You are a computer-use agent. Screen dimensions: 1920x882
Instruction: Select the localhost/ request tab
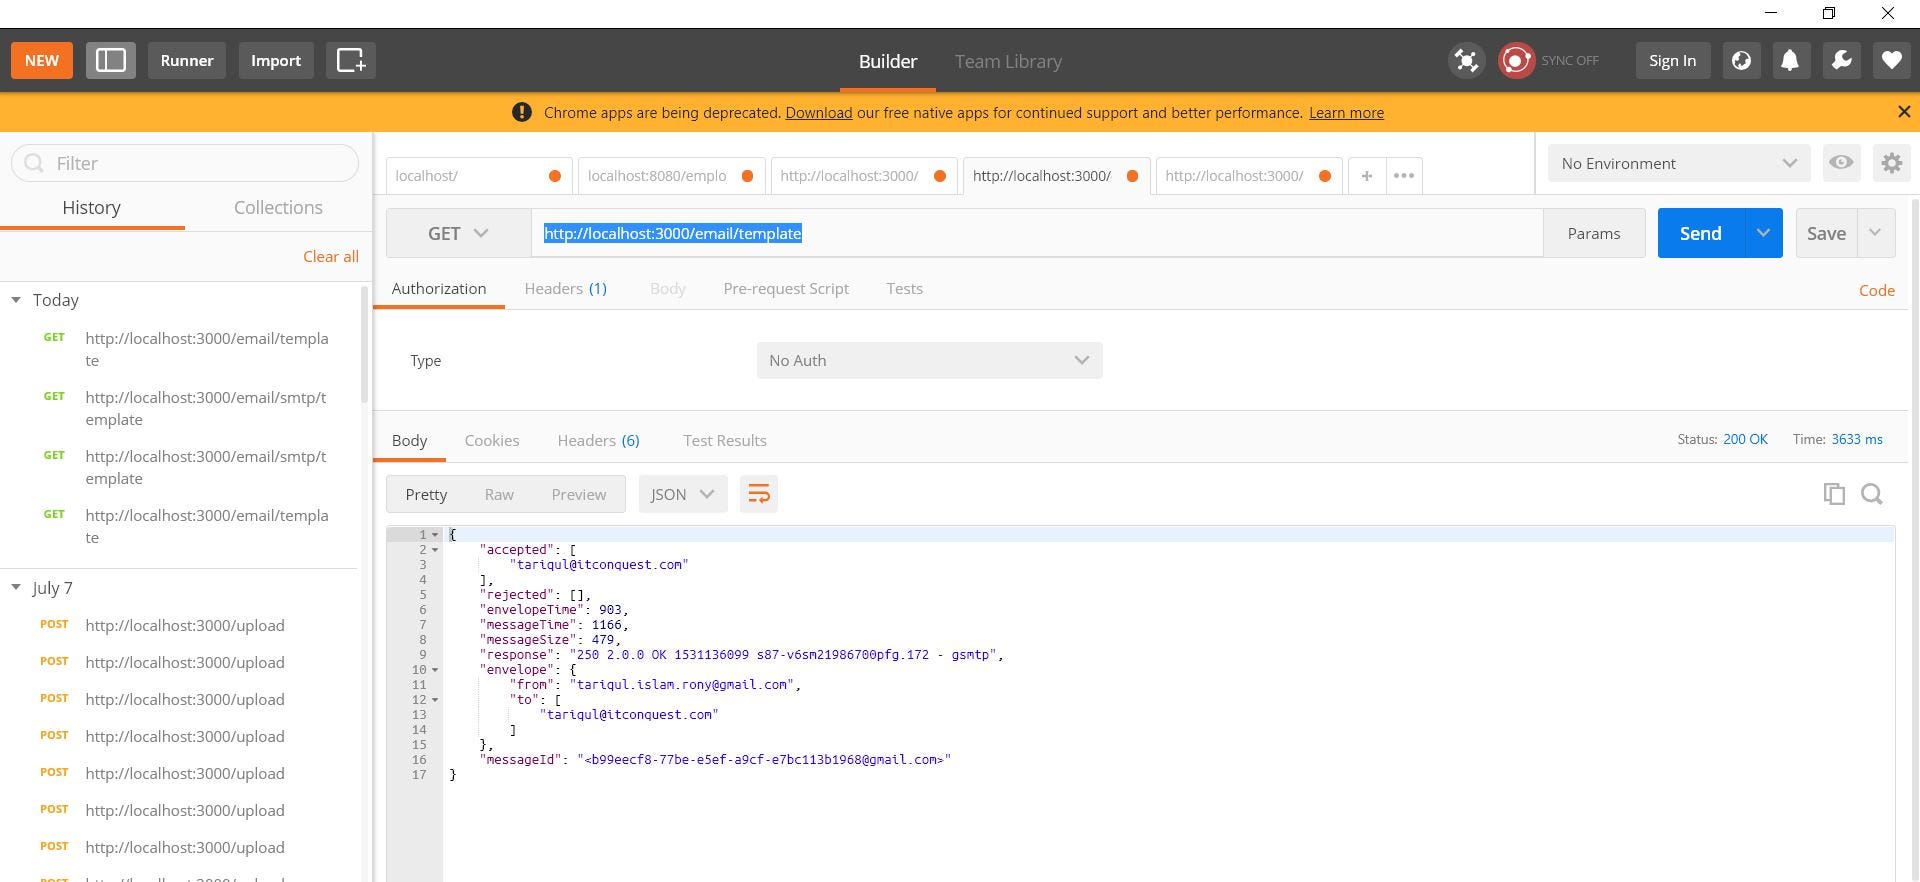(478, 175)
